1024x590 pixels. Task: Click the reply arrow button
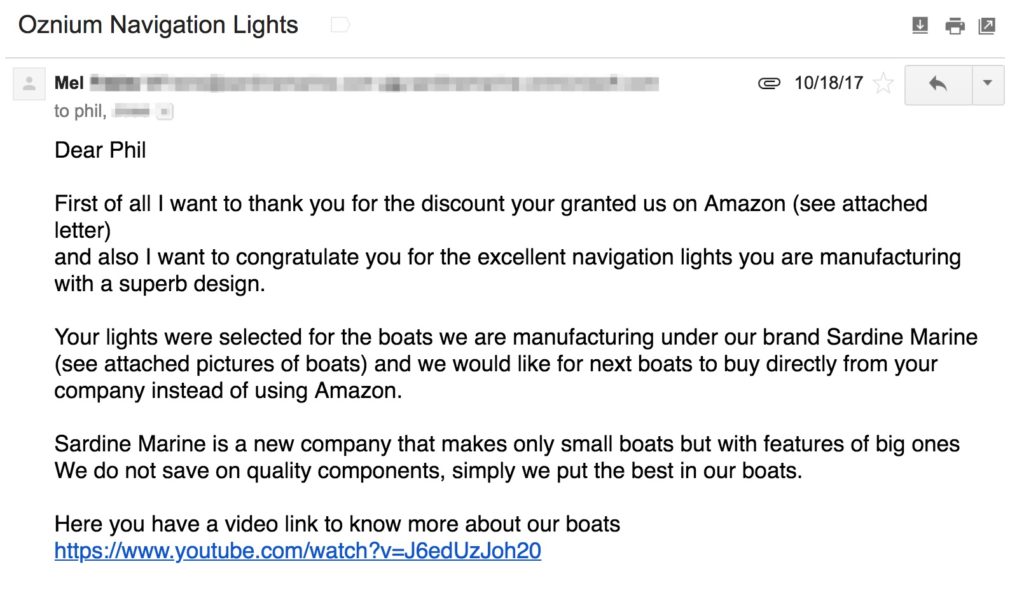[x=938, y=84]
